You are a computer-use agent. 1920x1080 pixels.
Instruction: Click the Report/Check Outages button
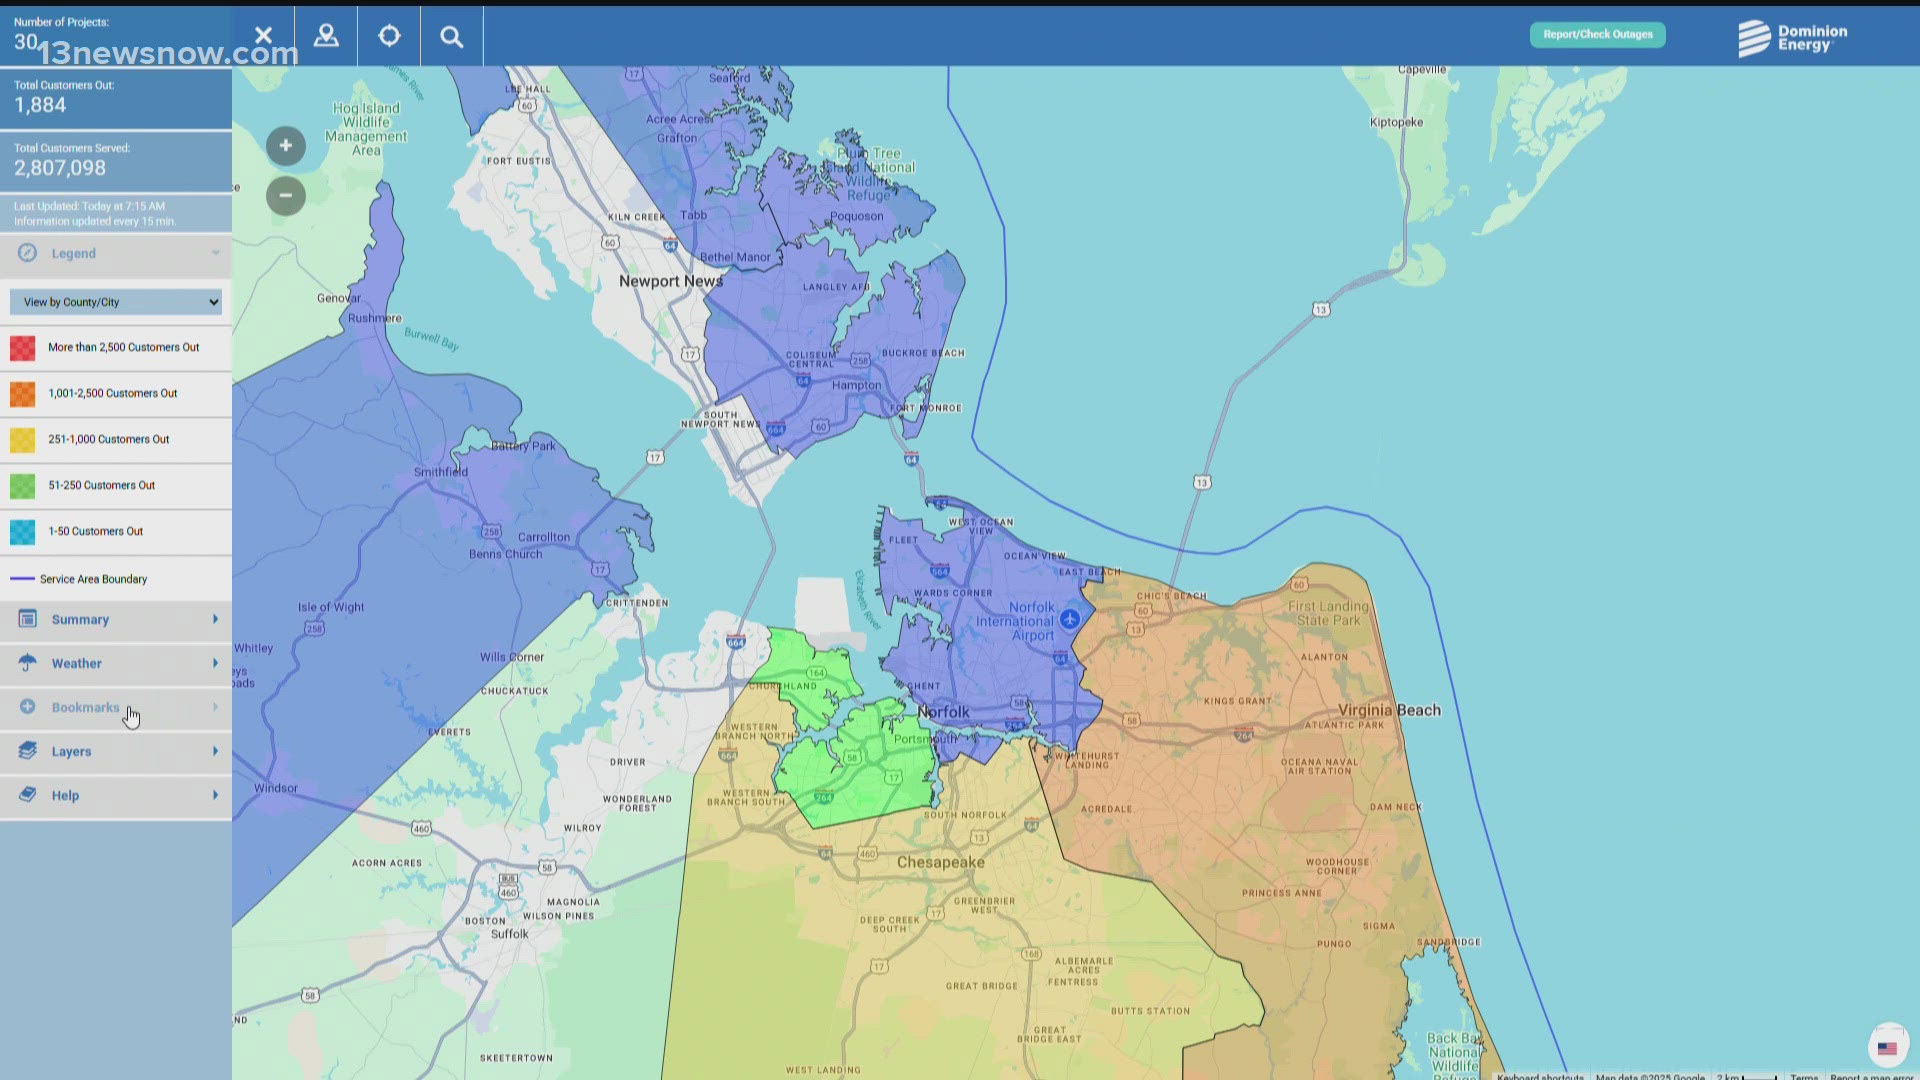(x=1597, y=33)
